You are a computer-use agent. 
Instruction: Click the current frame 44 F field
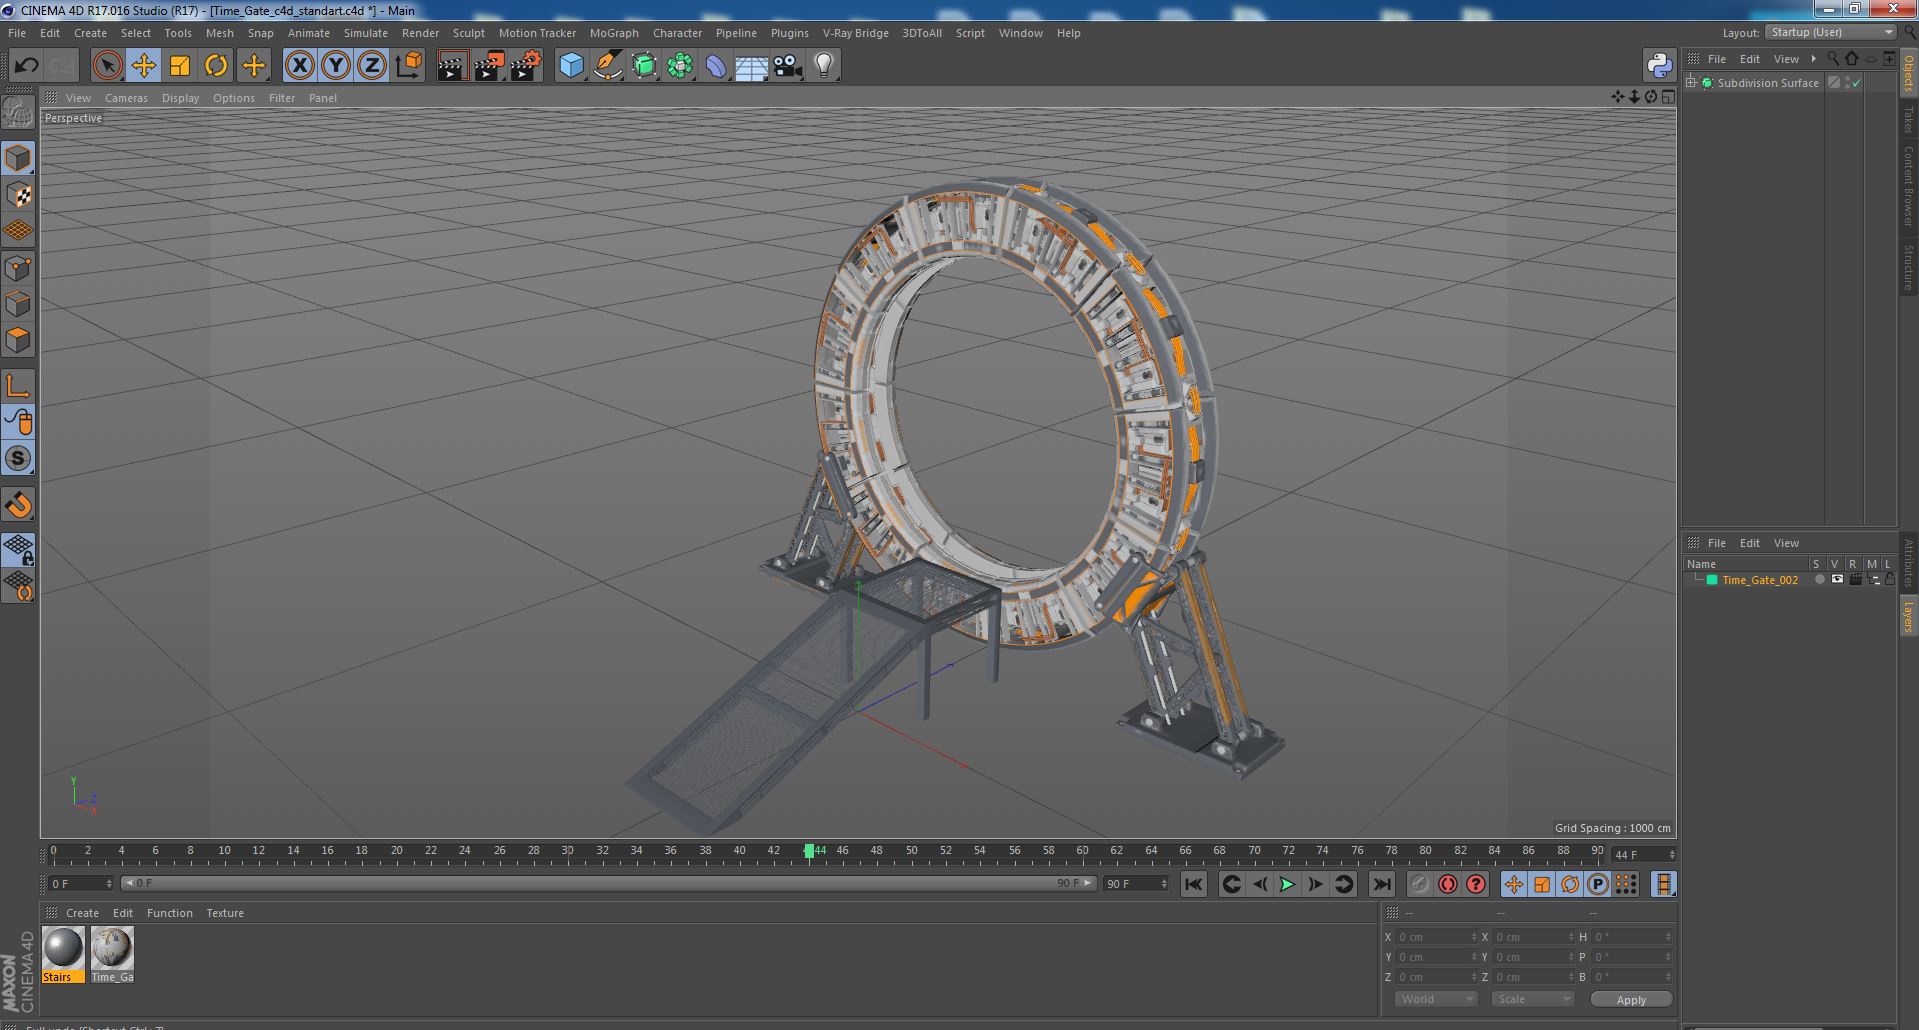1643,854
